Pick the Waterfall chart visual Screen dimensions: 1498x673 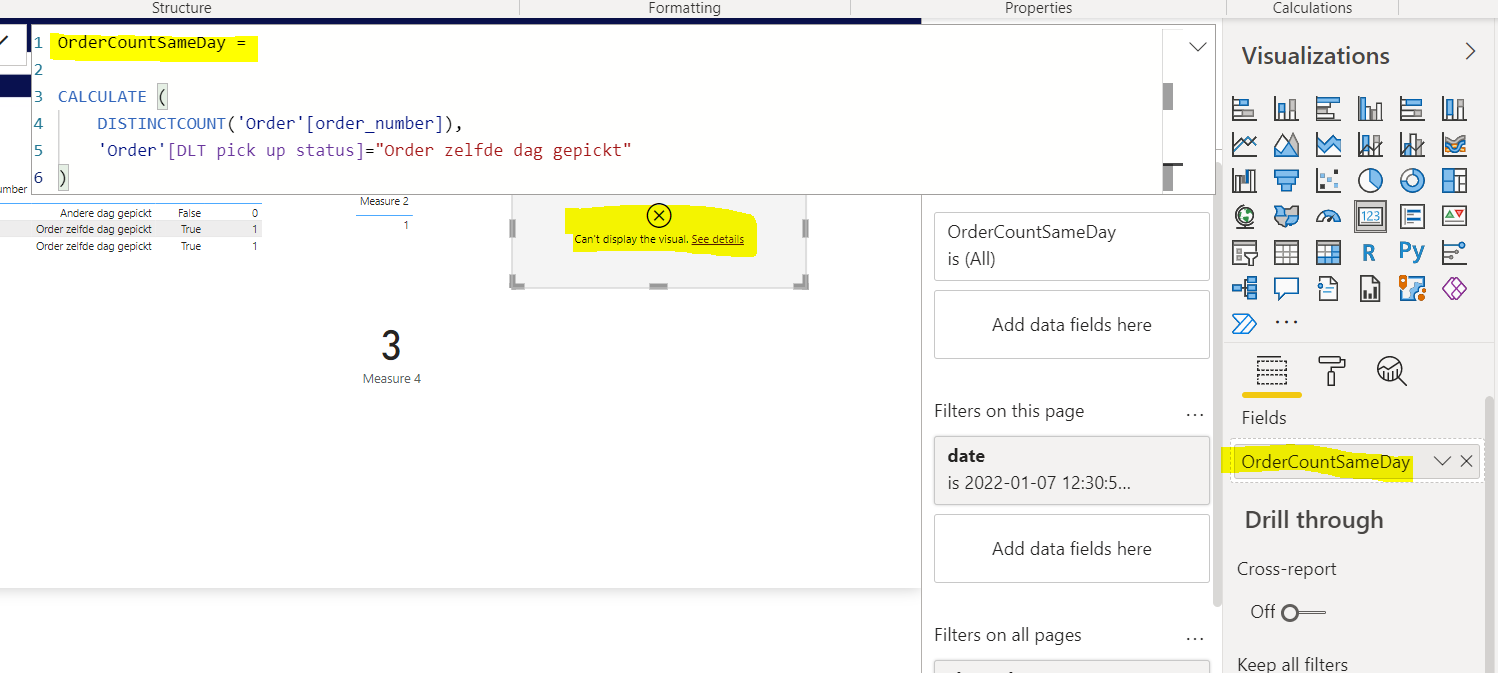[1244, 180]
